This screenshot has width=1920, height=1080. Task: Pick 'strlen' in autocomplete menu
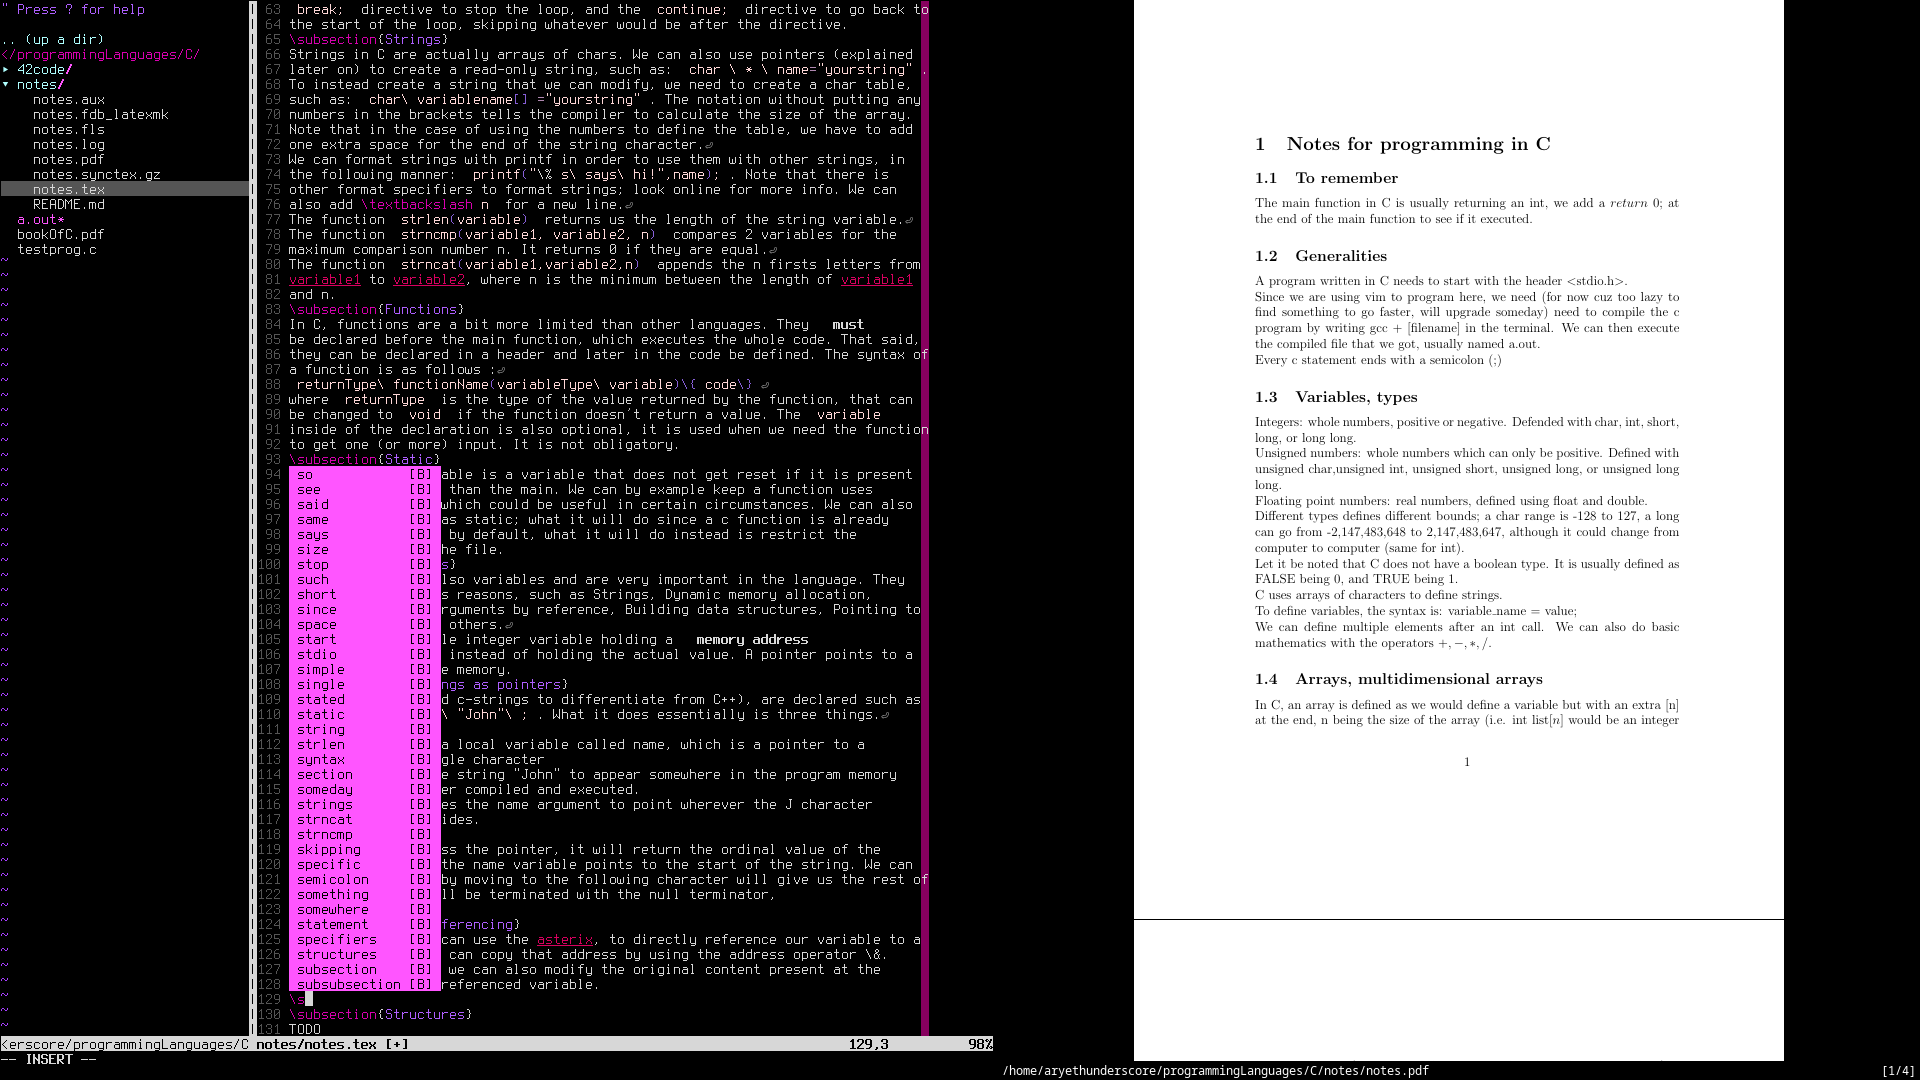(320, 745)
